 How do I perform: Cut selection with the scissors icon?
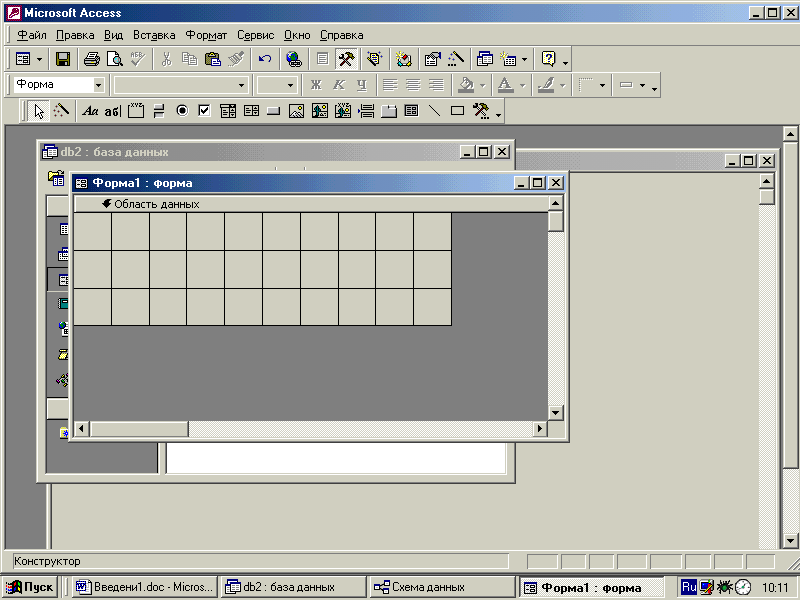pos(166,59)
